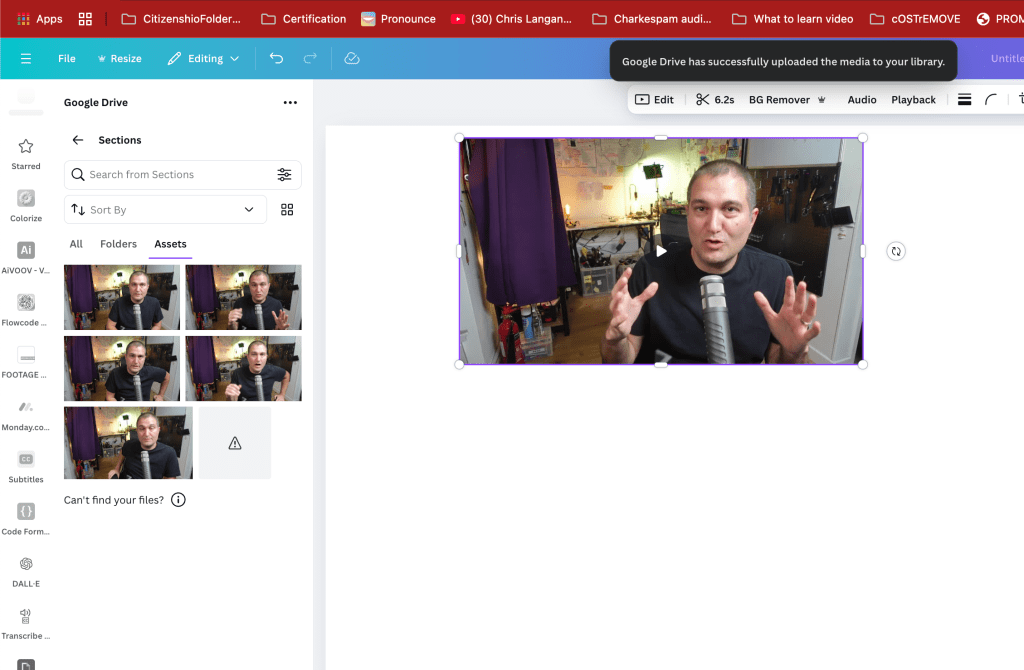The height and width of the screenshot is (670, 1024).
Task: Open the Resize option
Action: pos(120,59)
